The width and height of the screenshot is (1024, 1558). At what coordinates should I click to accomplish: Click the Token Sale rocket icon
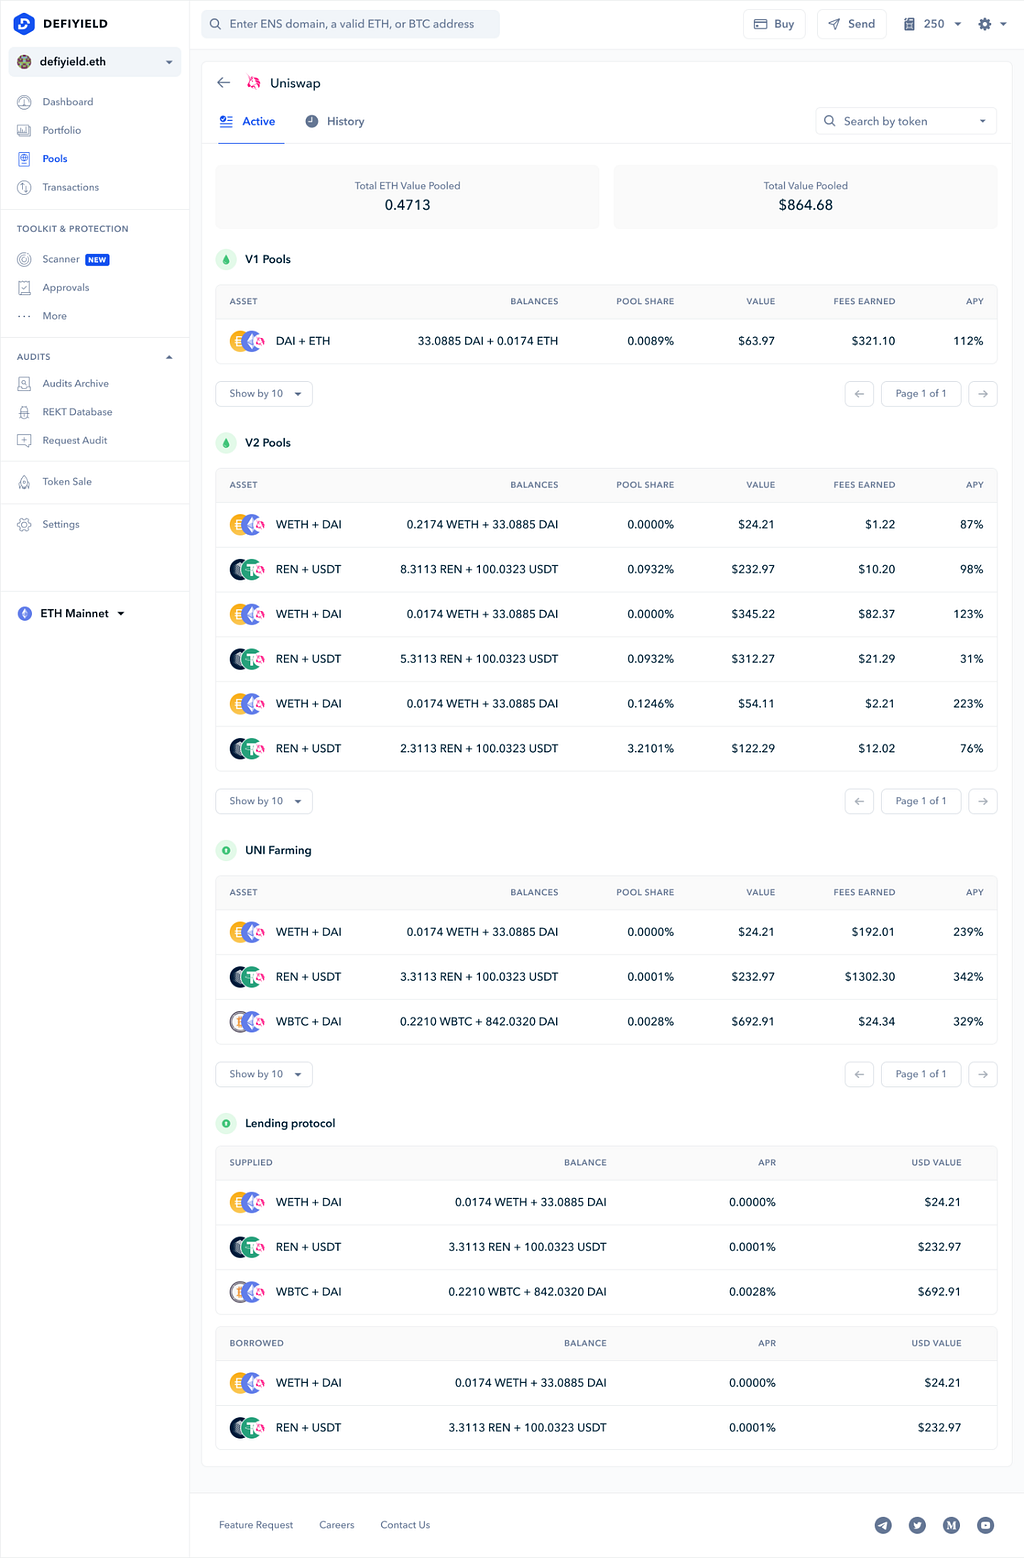tap(24, 482)
